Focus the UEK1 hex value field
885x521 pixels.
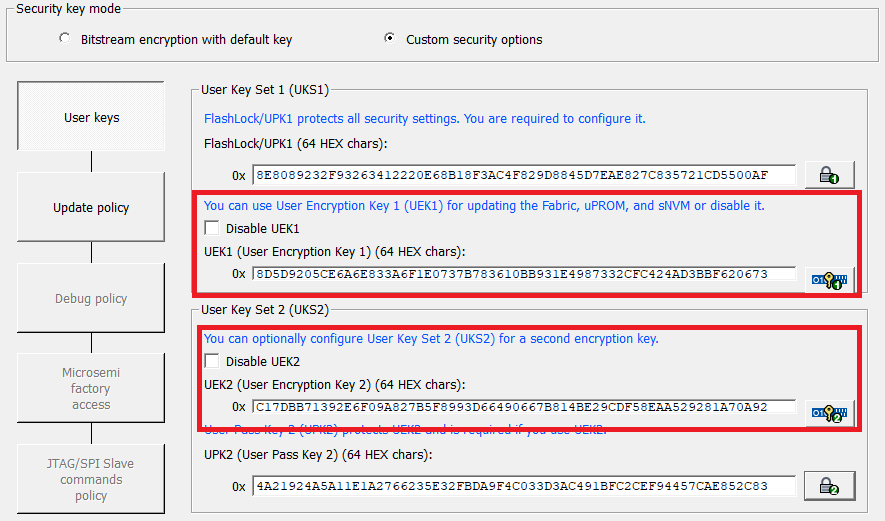524,274
